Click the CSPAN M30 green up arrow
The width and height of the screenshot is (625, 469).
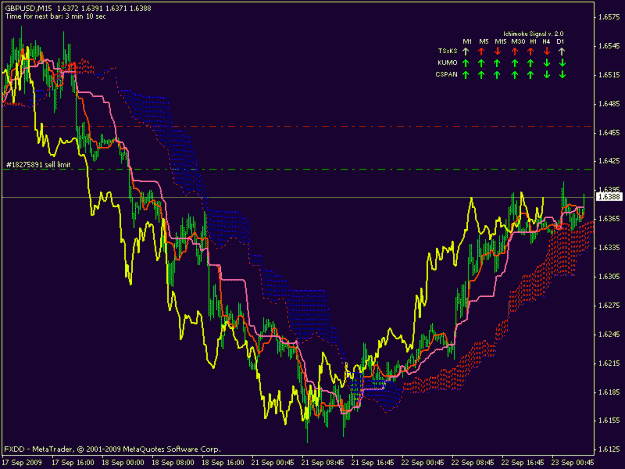(x=515, y=75)
